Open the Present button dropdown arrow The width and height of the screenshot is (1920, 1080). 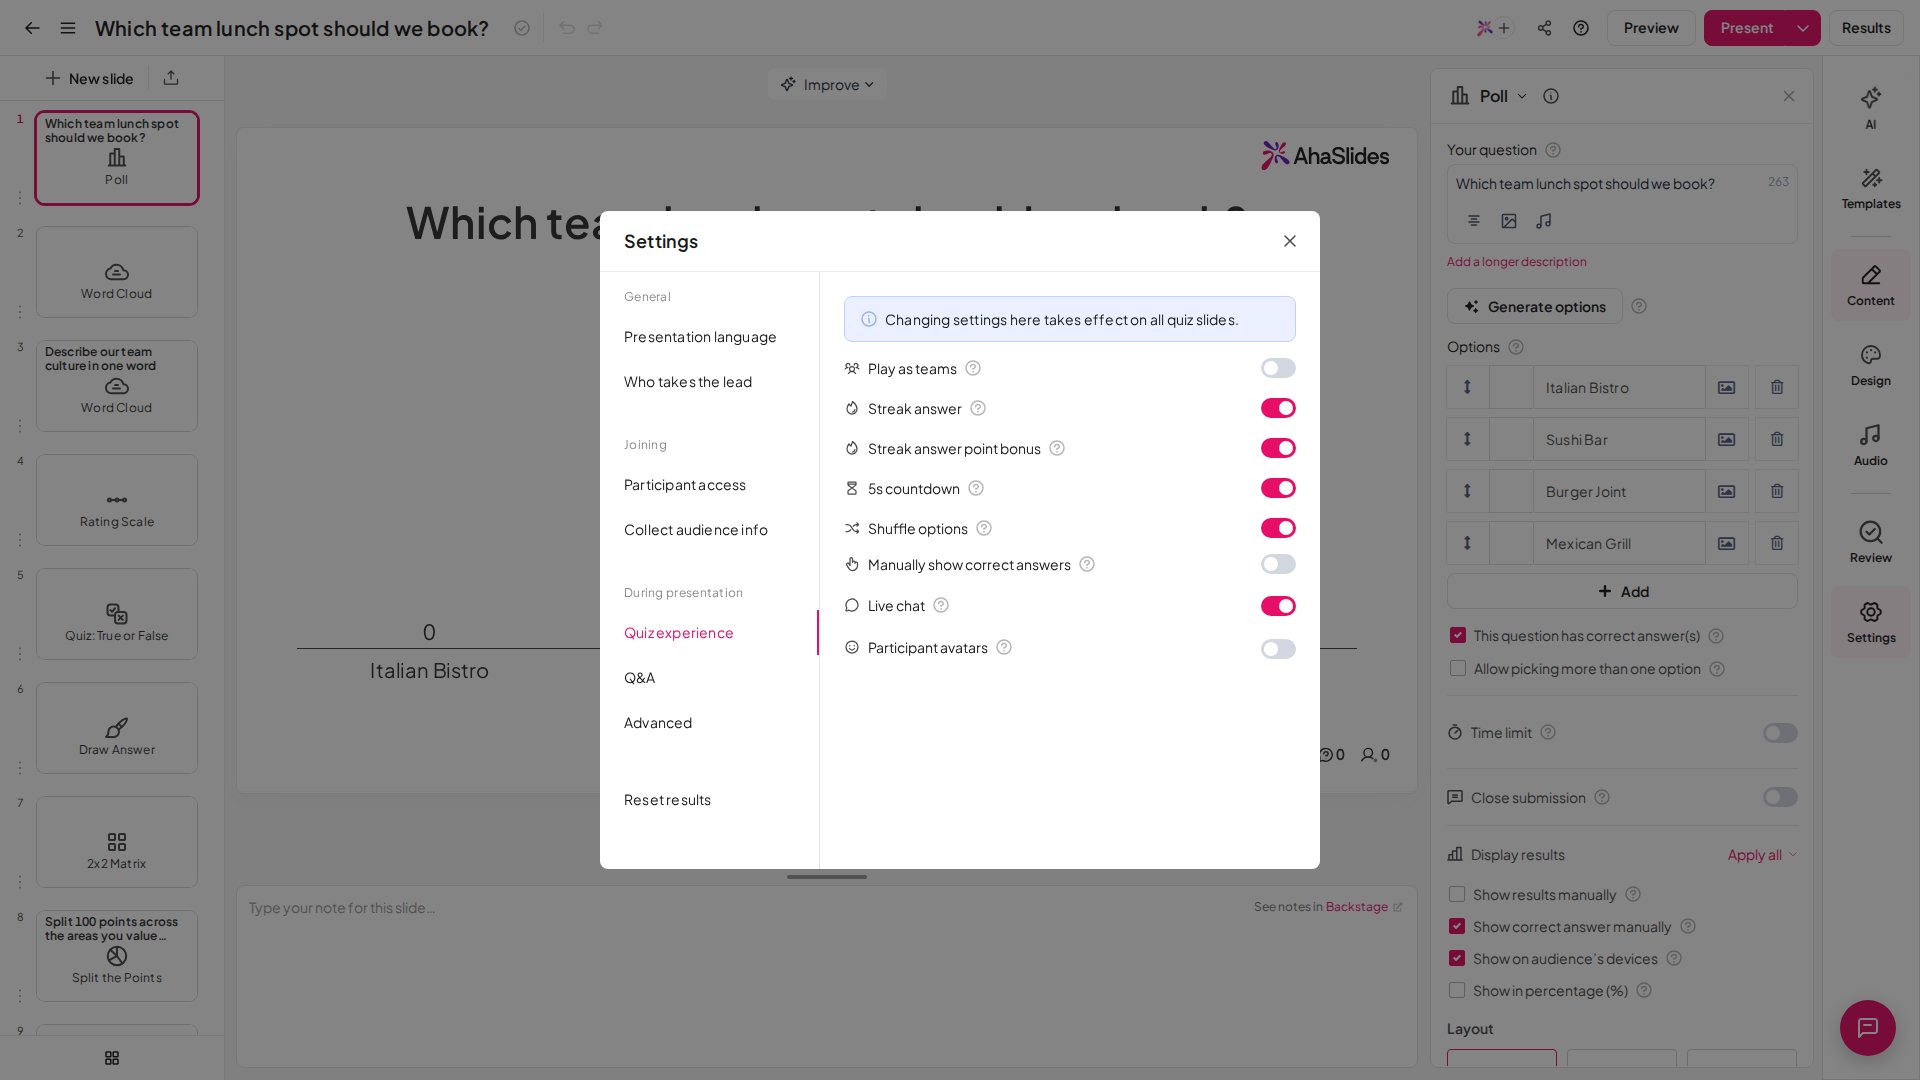click(1802, 28)
